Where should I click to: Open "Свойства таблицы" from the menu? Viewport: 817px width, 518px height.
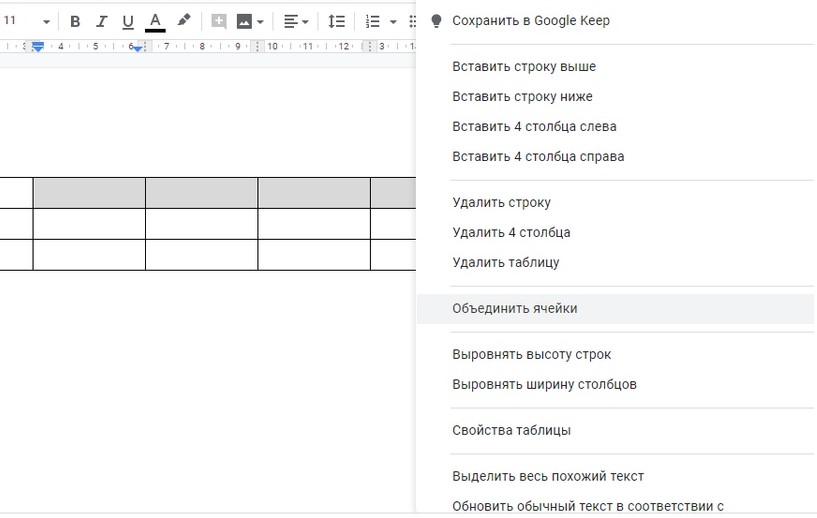point(512,431)
